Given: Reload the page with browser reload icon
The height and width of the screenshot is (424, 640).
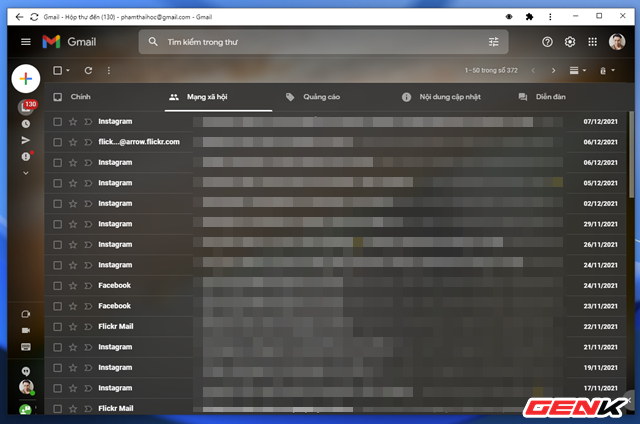Looking at the screenshot, I should click(x=34, y=17).
